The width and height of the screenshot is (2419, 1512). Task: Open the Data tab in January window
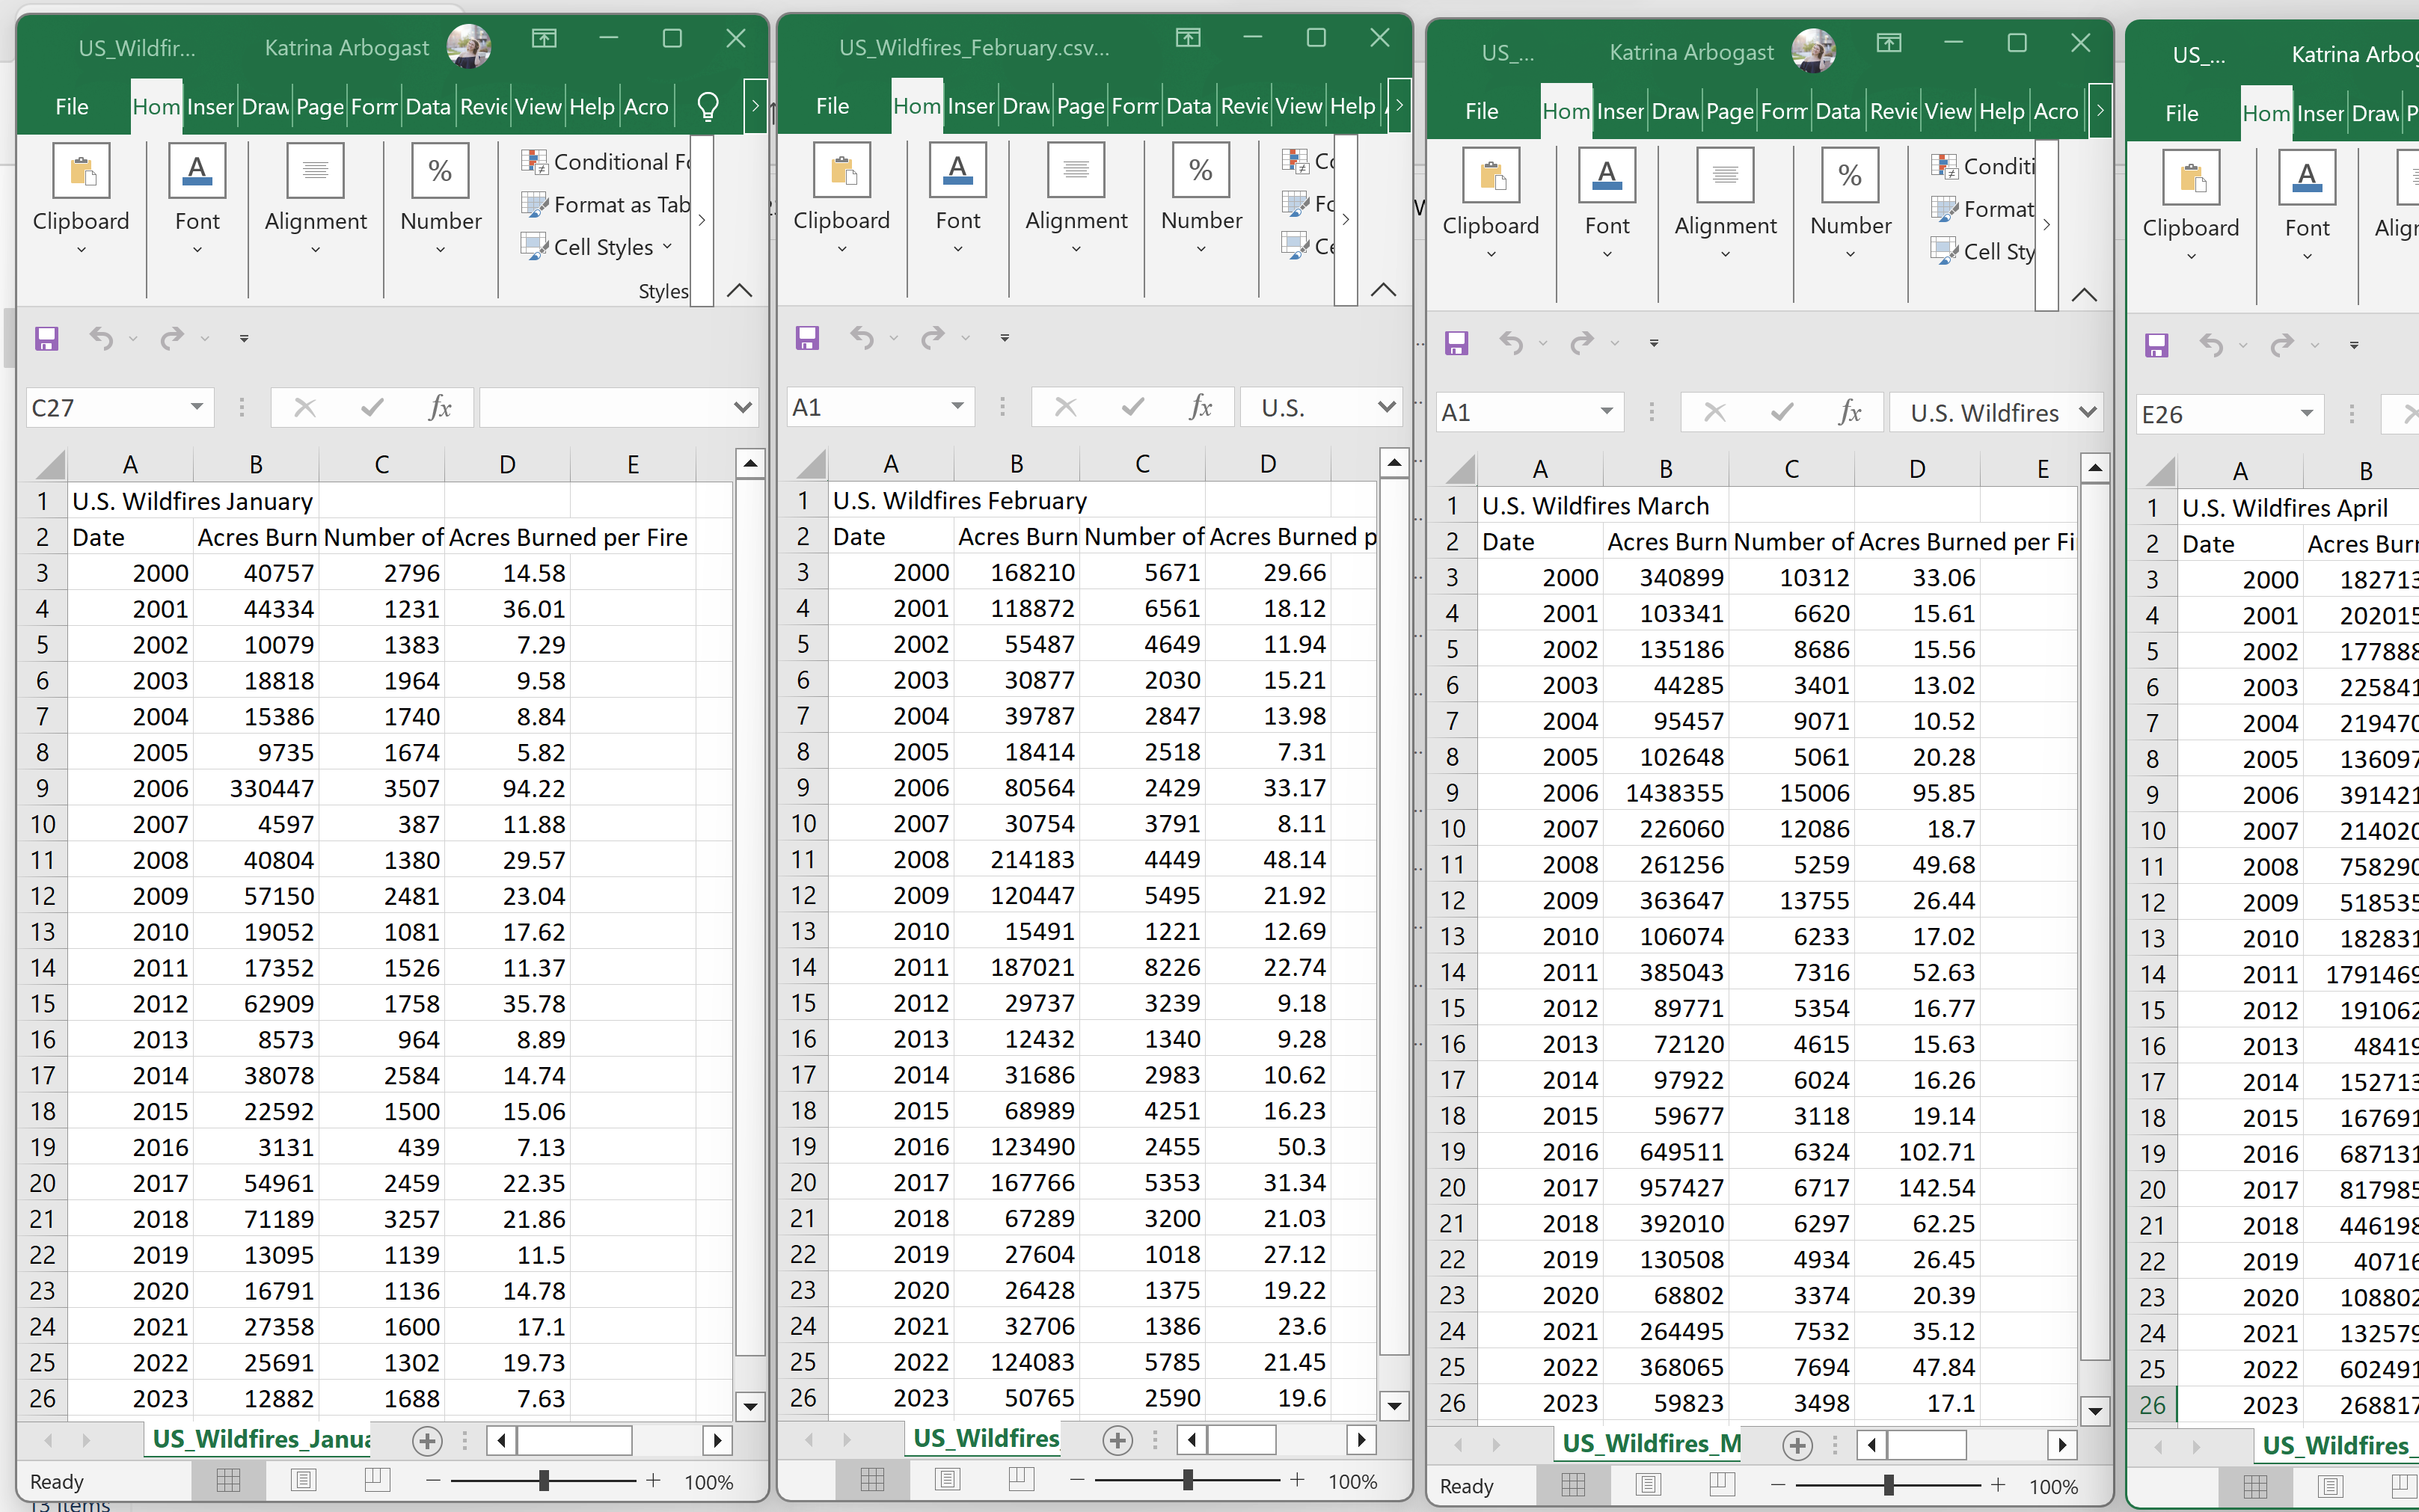427,106
